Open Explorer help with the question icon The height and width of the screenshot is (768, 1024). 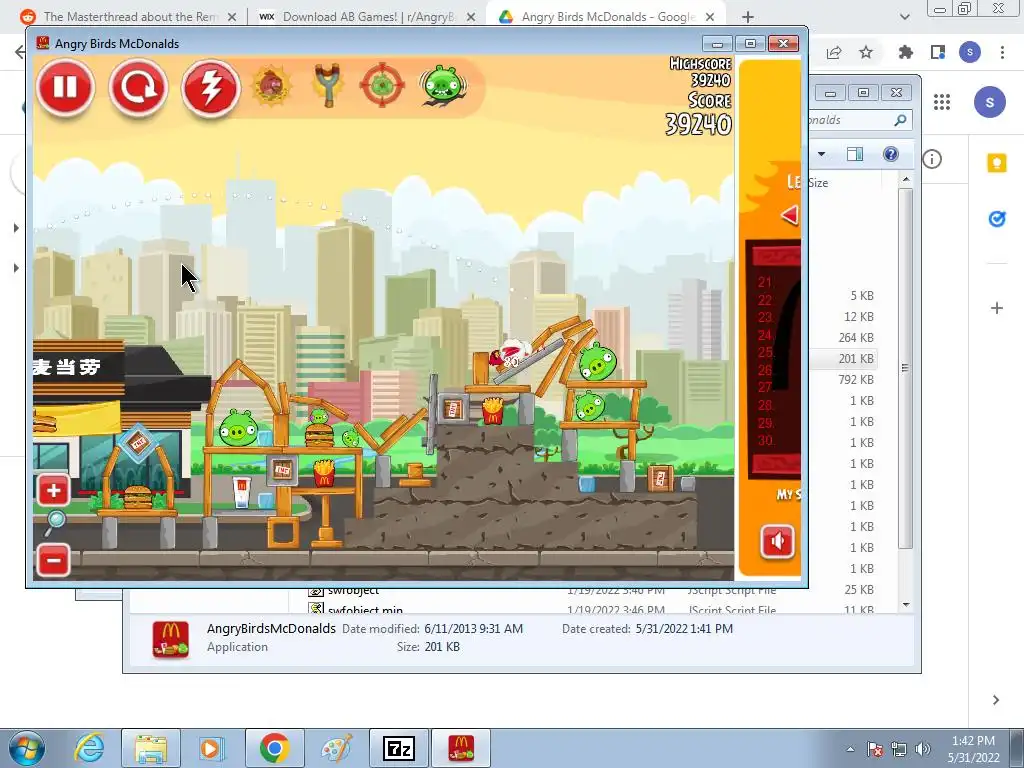pyautogui.click(x=890, y=154)
